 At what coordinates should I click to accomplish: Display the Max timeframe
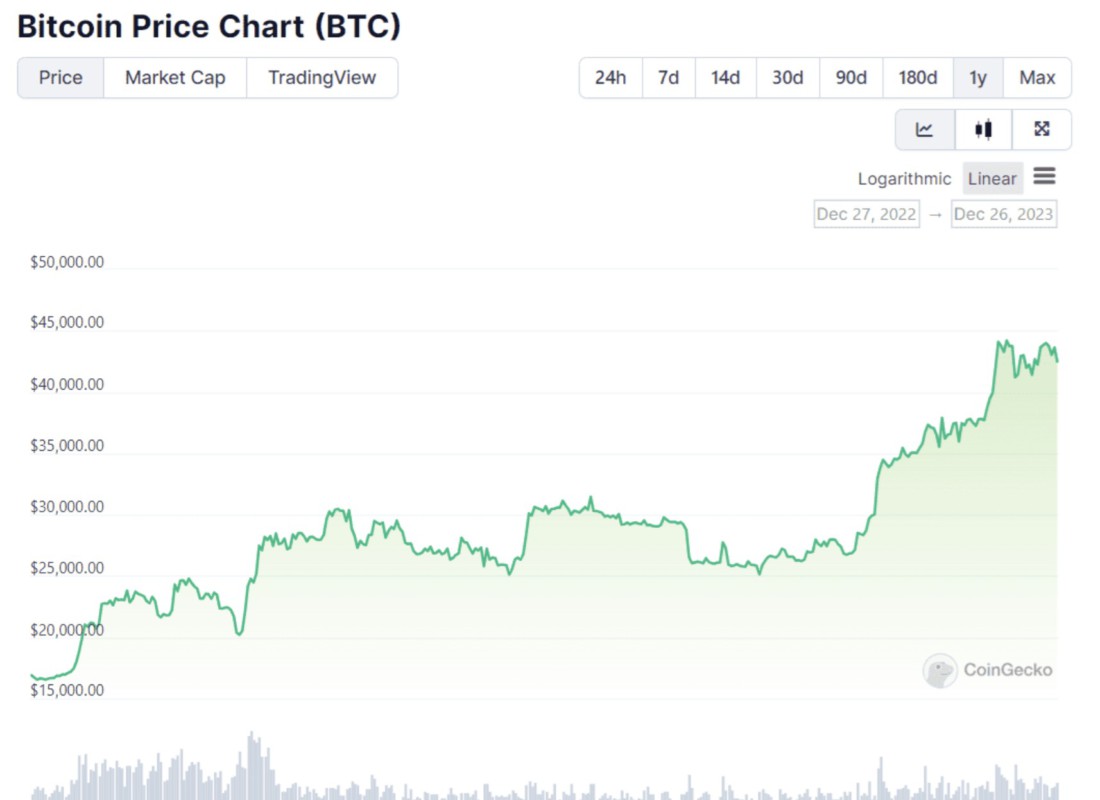[x=1038, y=77]
